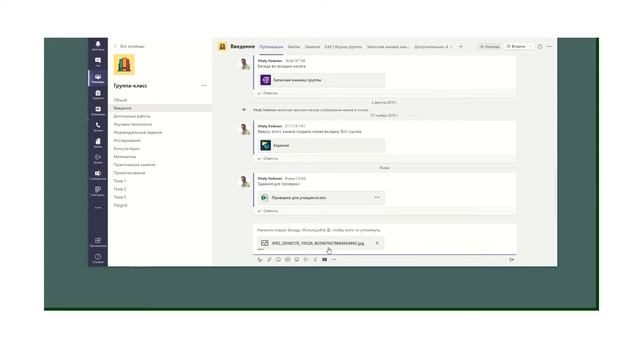Reply under the Задания post
Screen dimensions: 640x360
tap(268, 158)
